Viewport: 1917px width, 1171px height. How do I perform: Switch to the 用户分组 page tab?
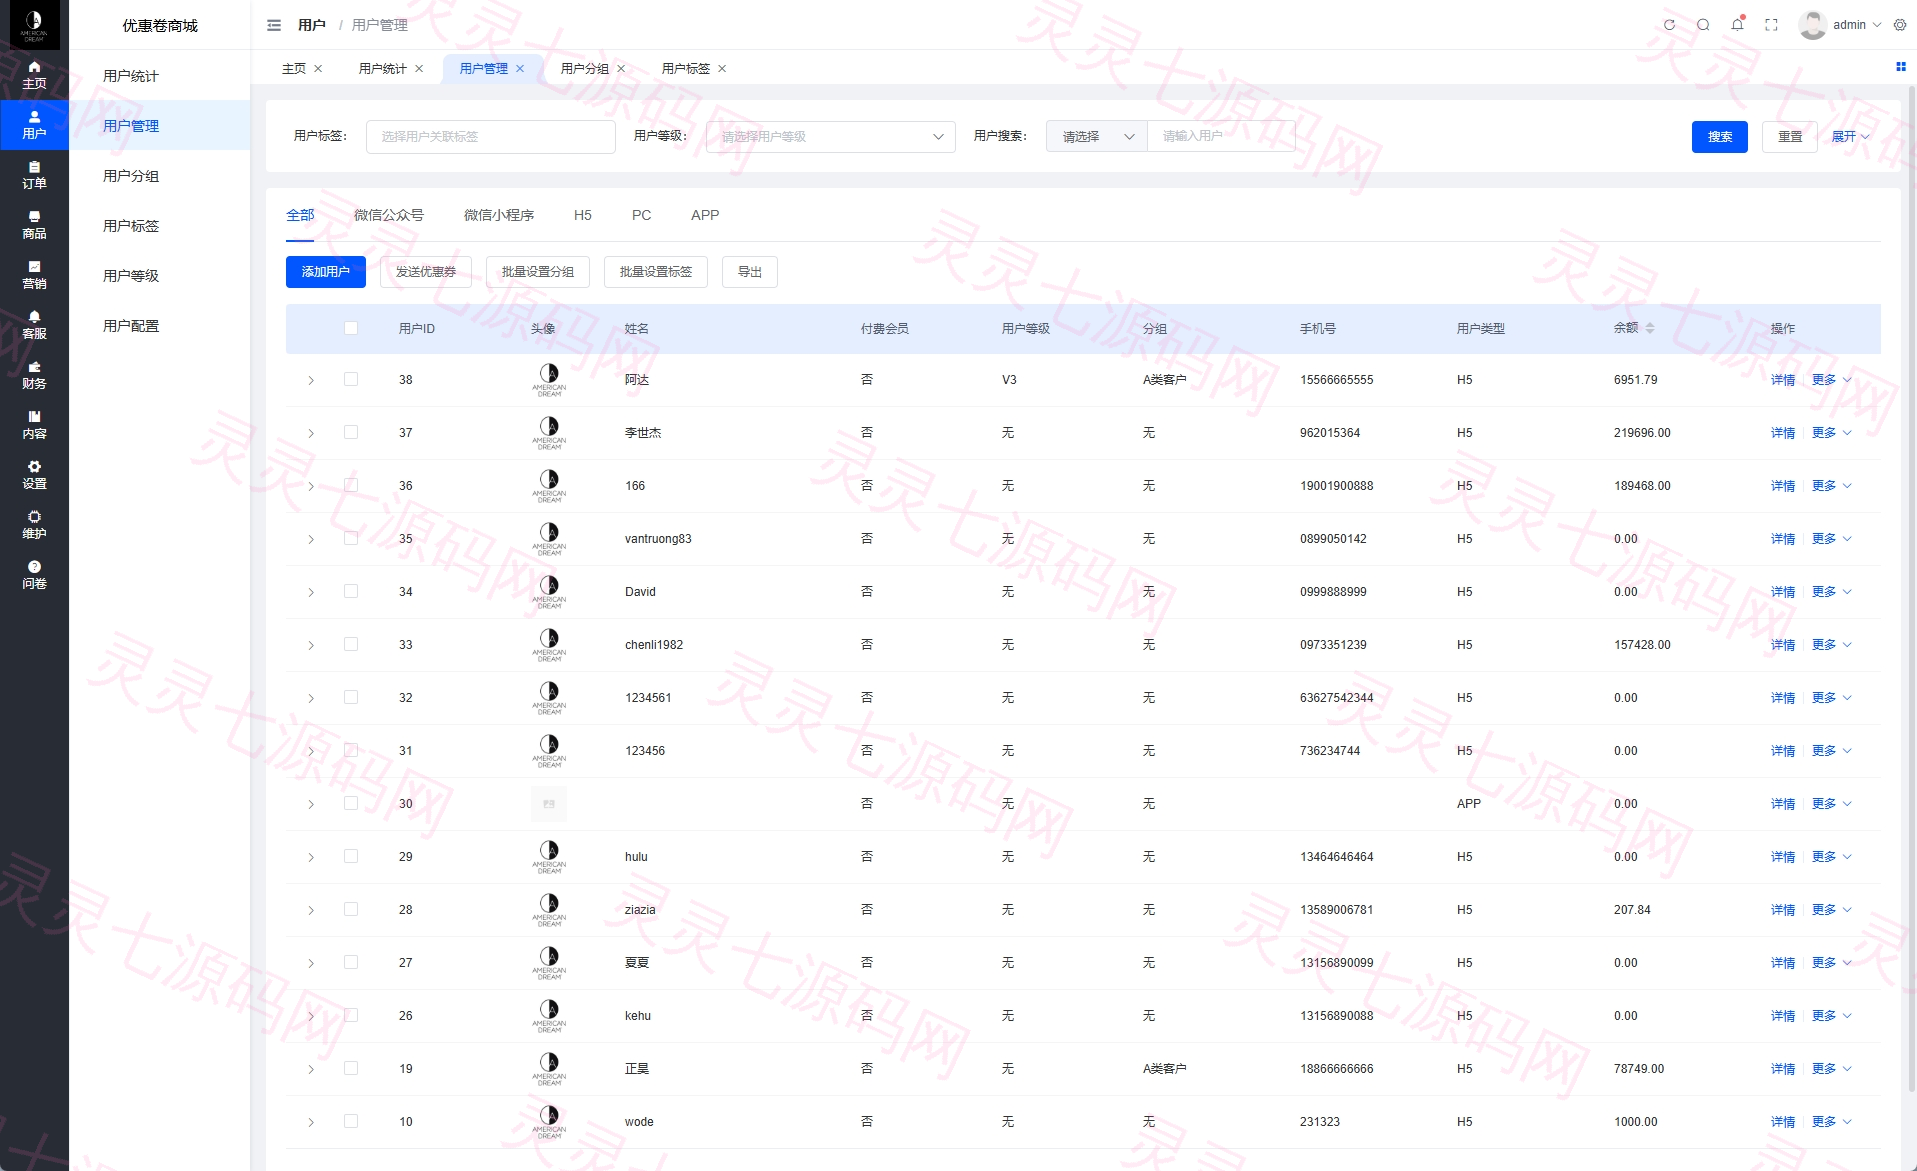pos(585,68)
